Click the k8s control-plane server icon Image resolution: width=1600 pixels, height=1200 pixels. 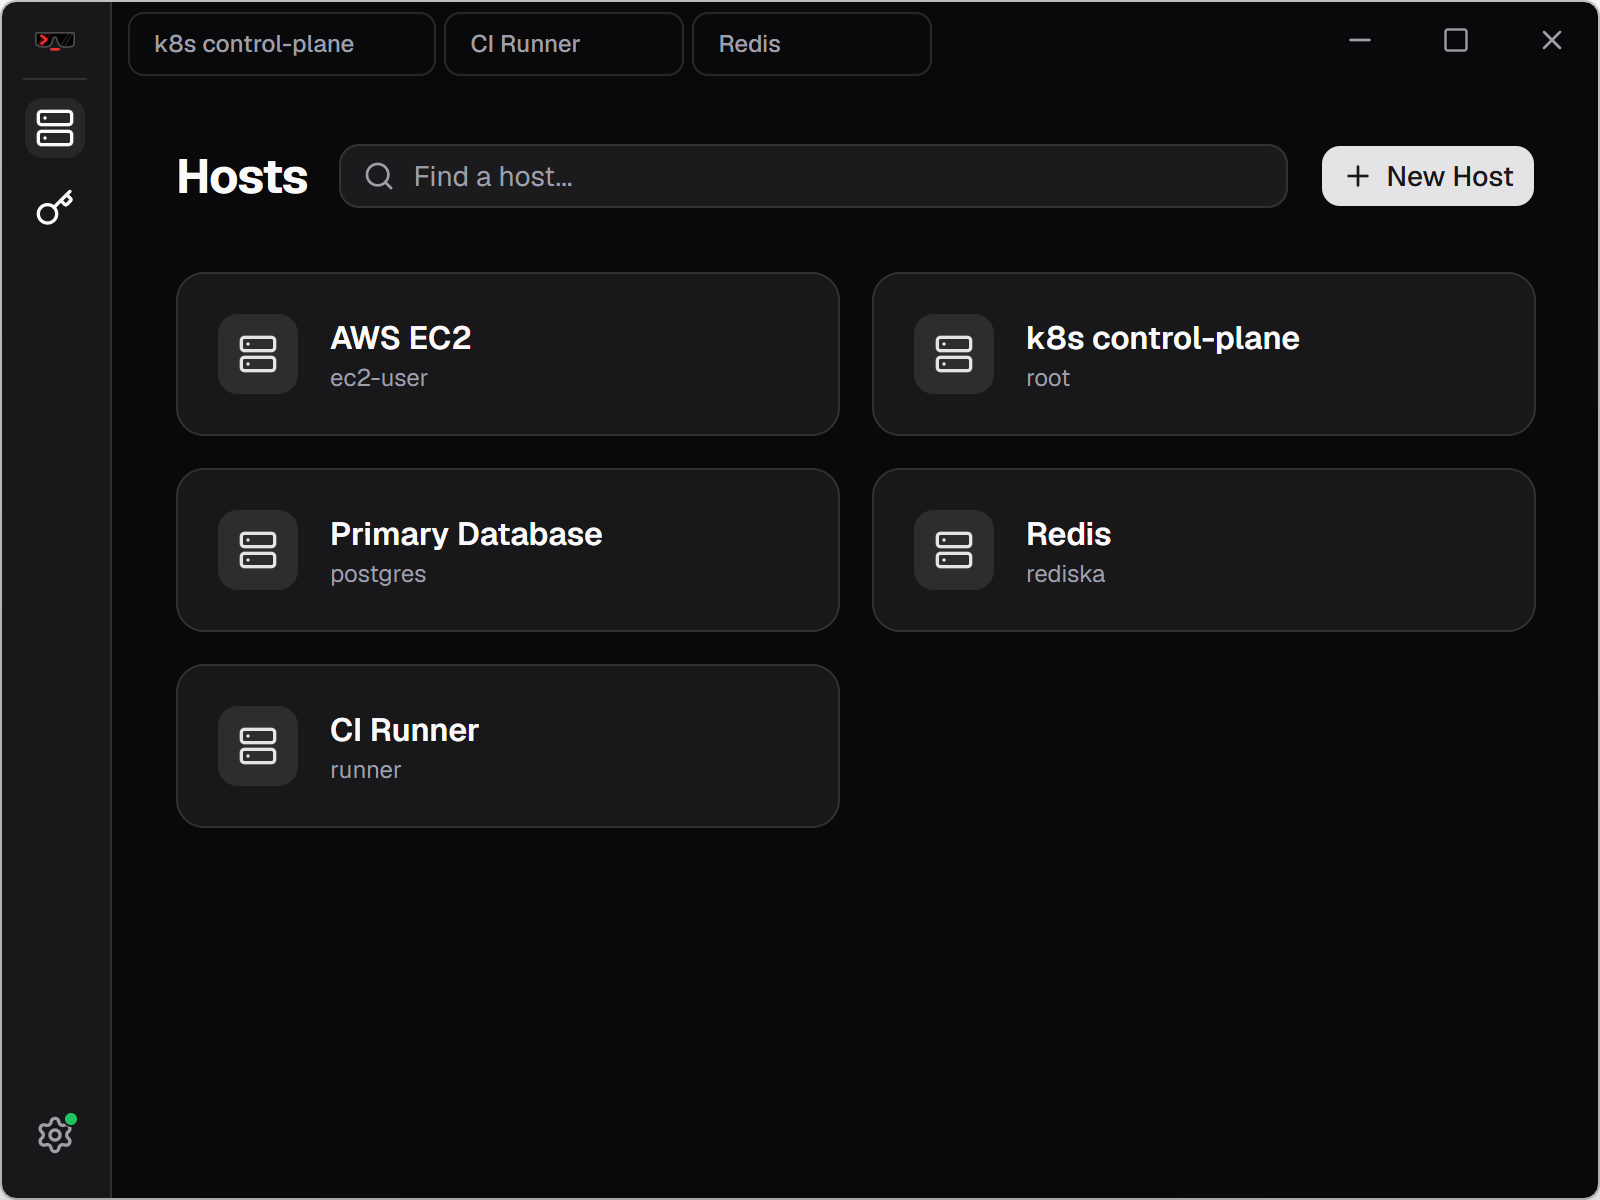tap(954, 354)
